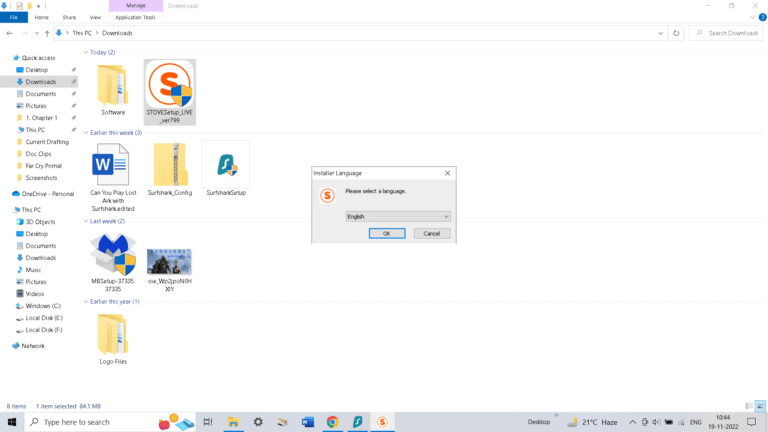Viewport: 768px width, 432px height.
Task: Open File Explorer from the taskbar
Action: 233,422
